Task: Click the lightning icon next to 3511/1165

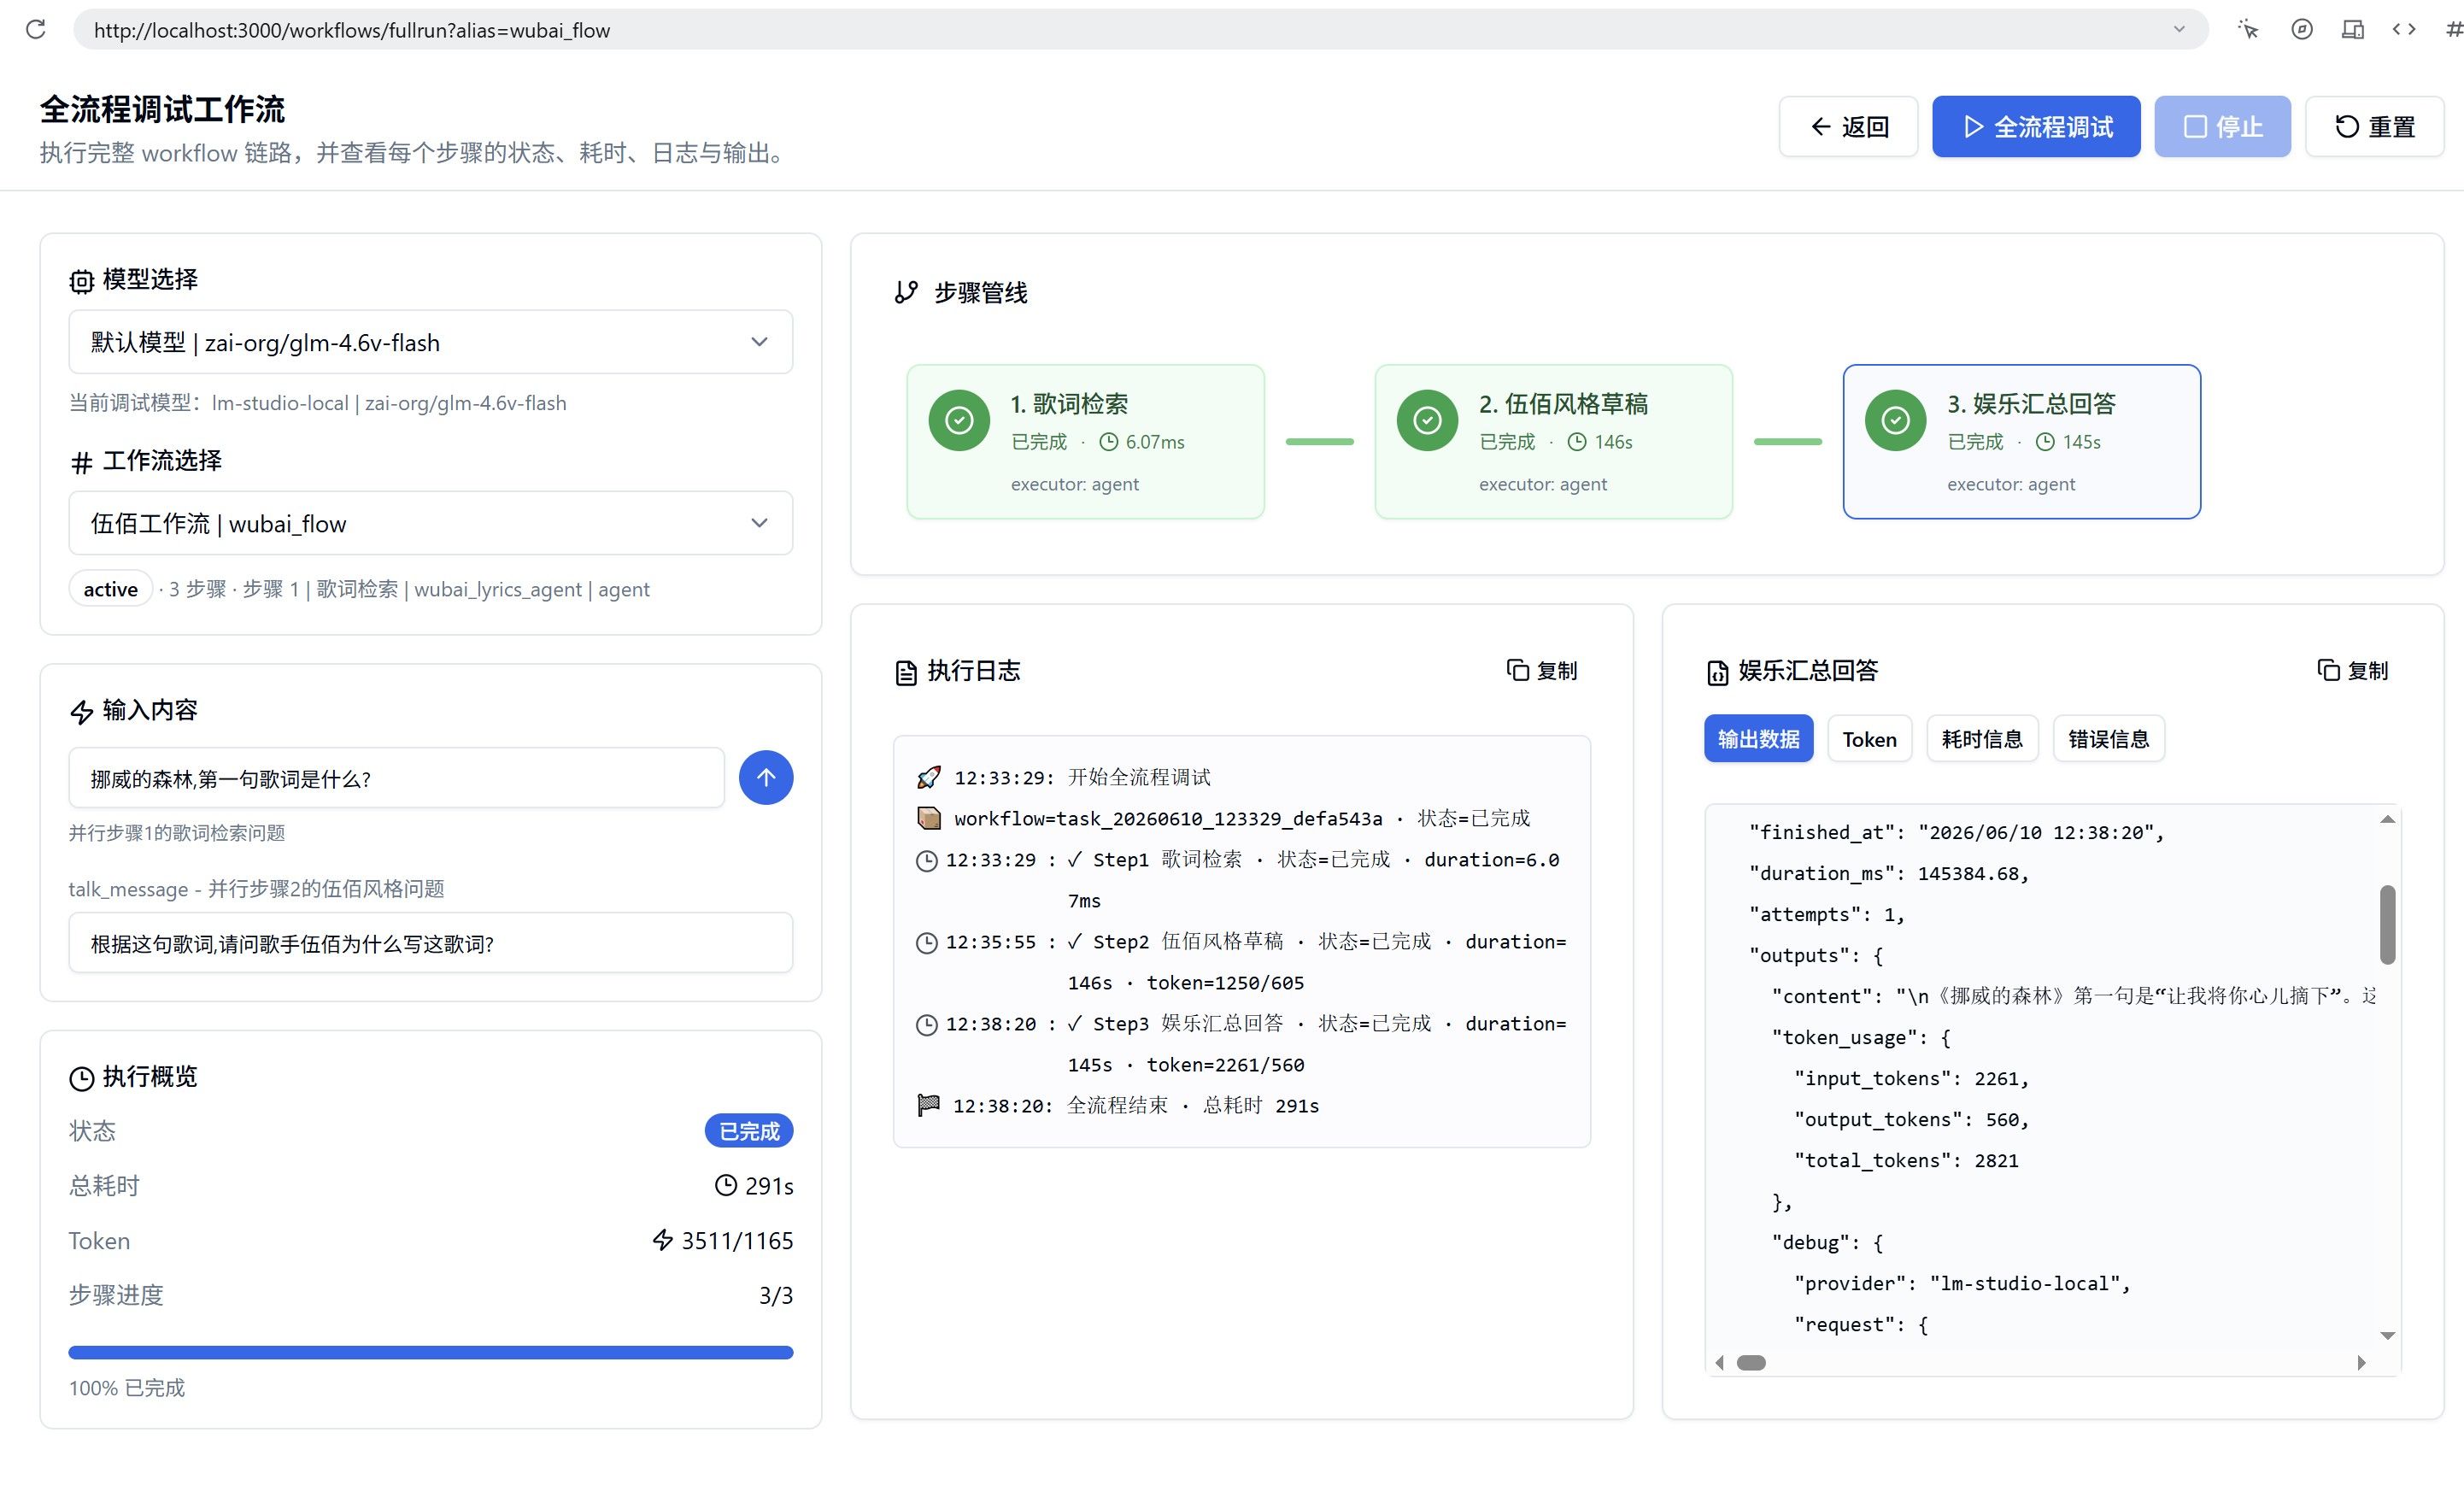Action: point(663,1240)
